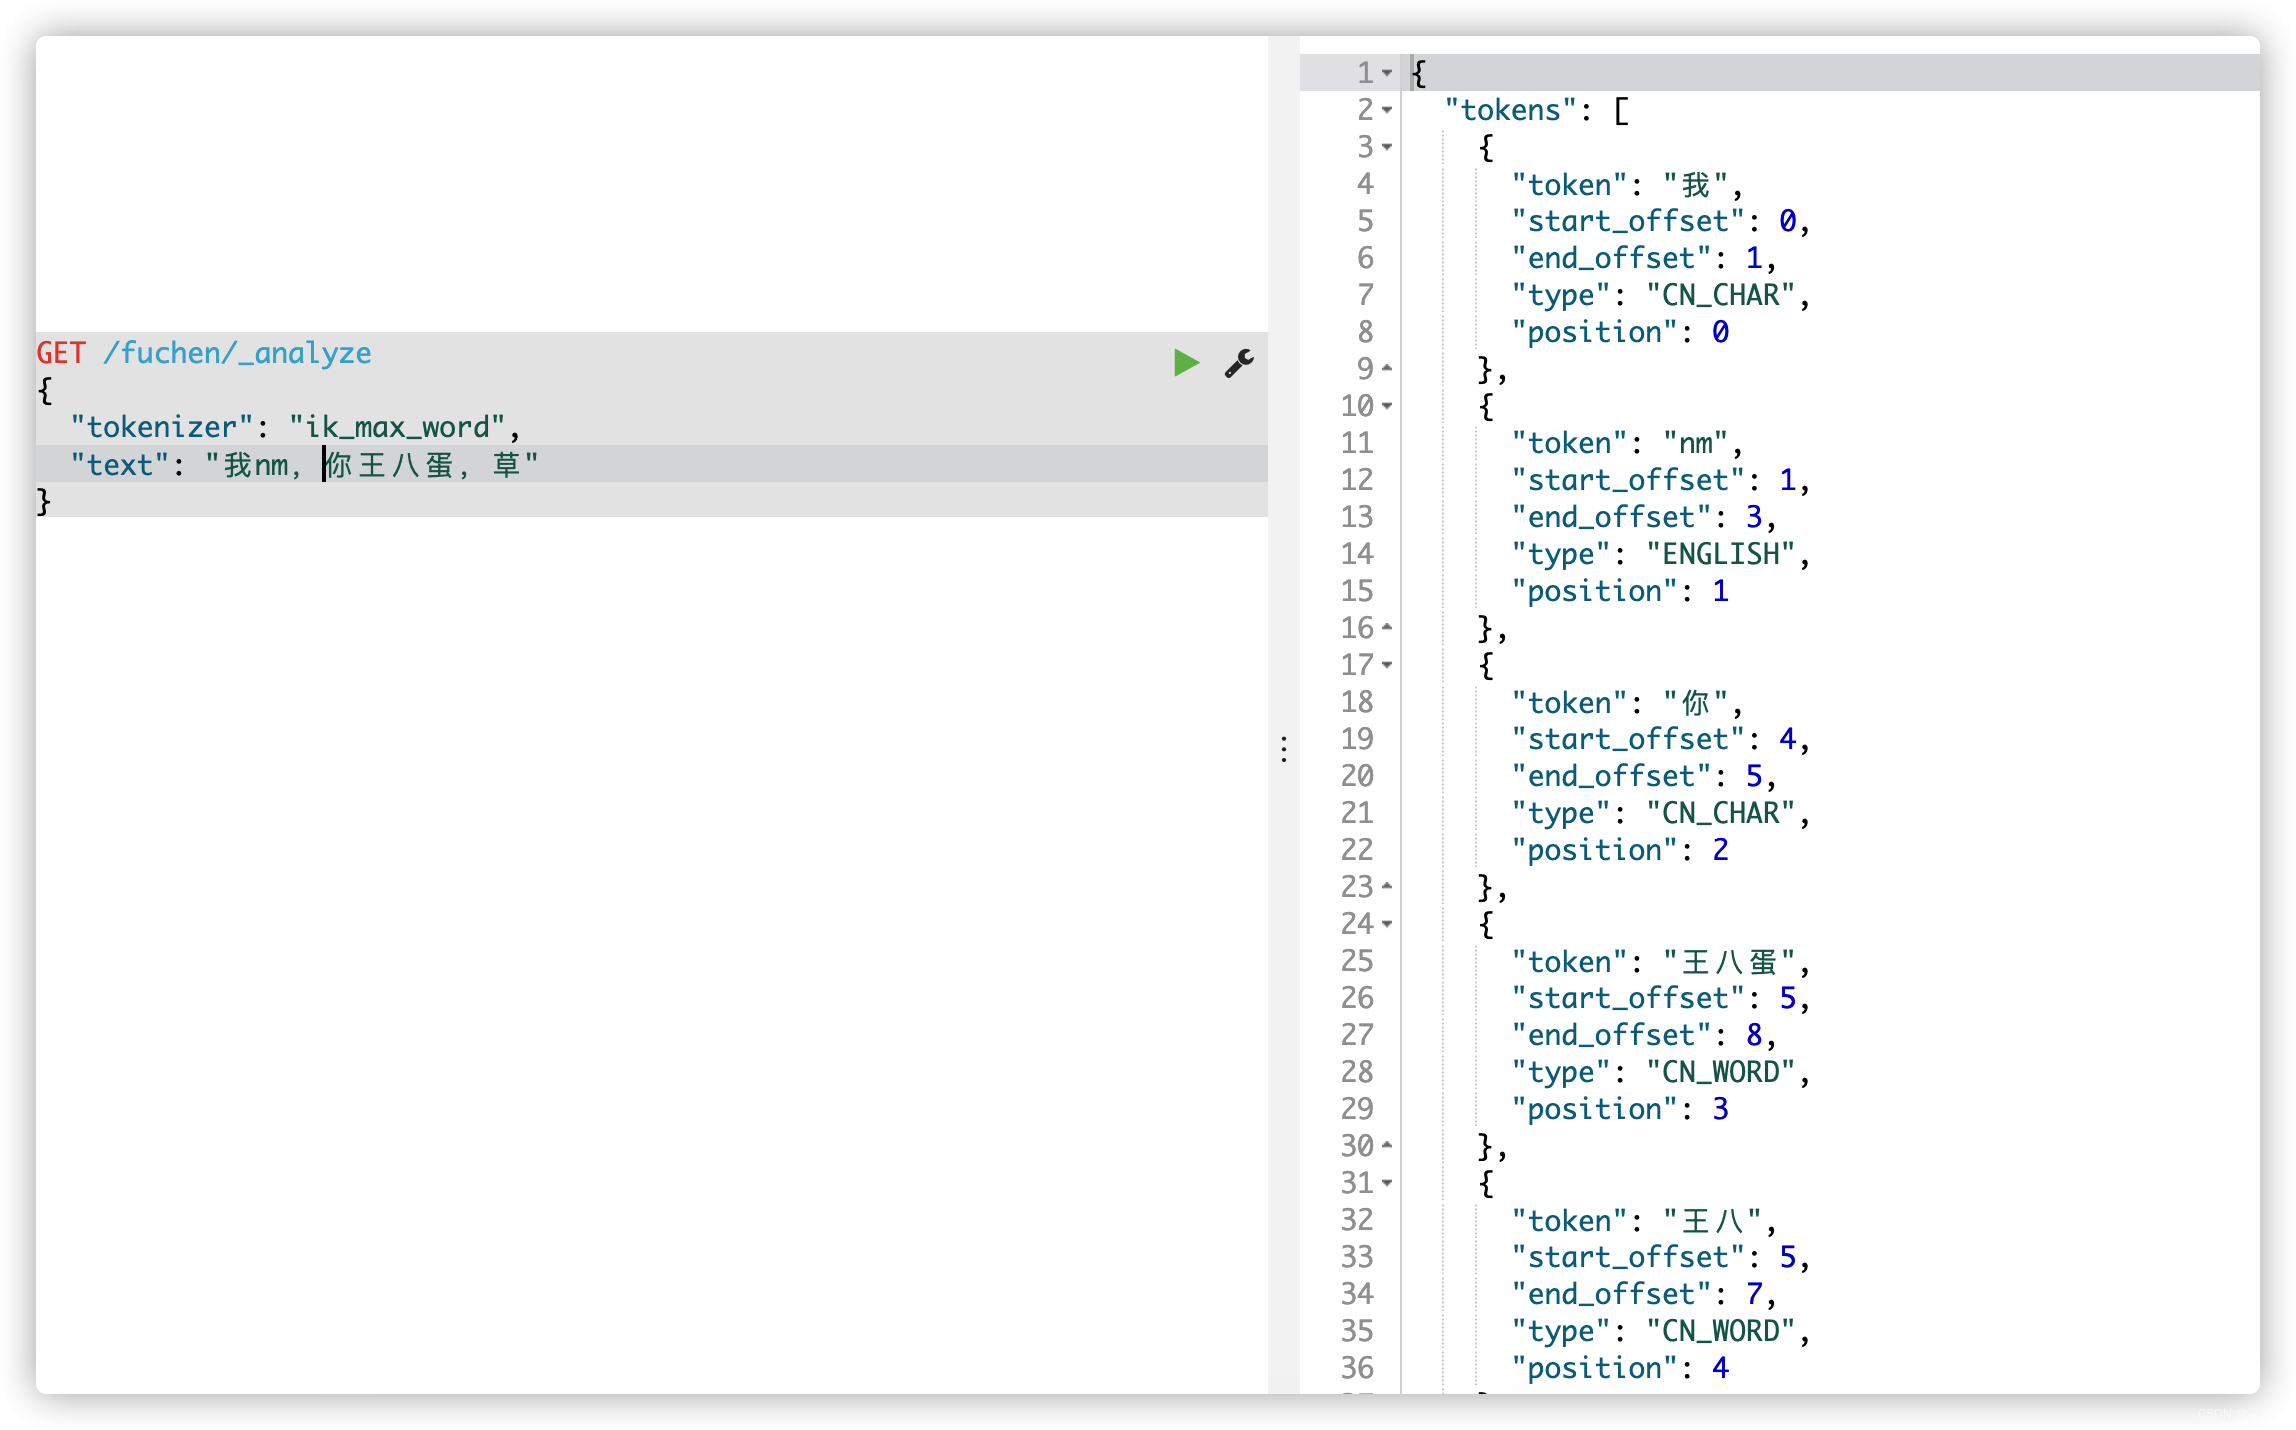Toggle the fold arrow at line 30
The image size is (2296, 1430).
1387,1146
